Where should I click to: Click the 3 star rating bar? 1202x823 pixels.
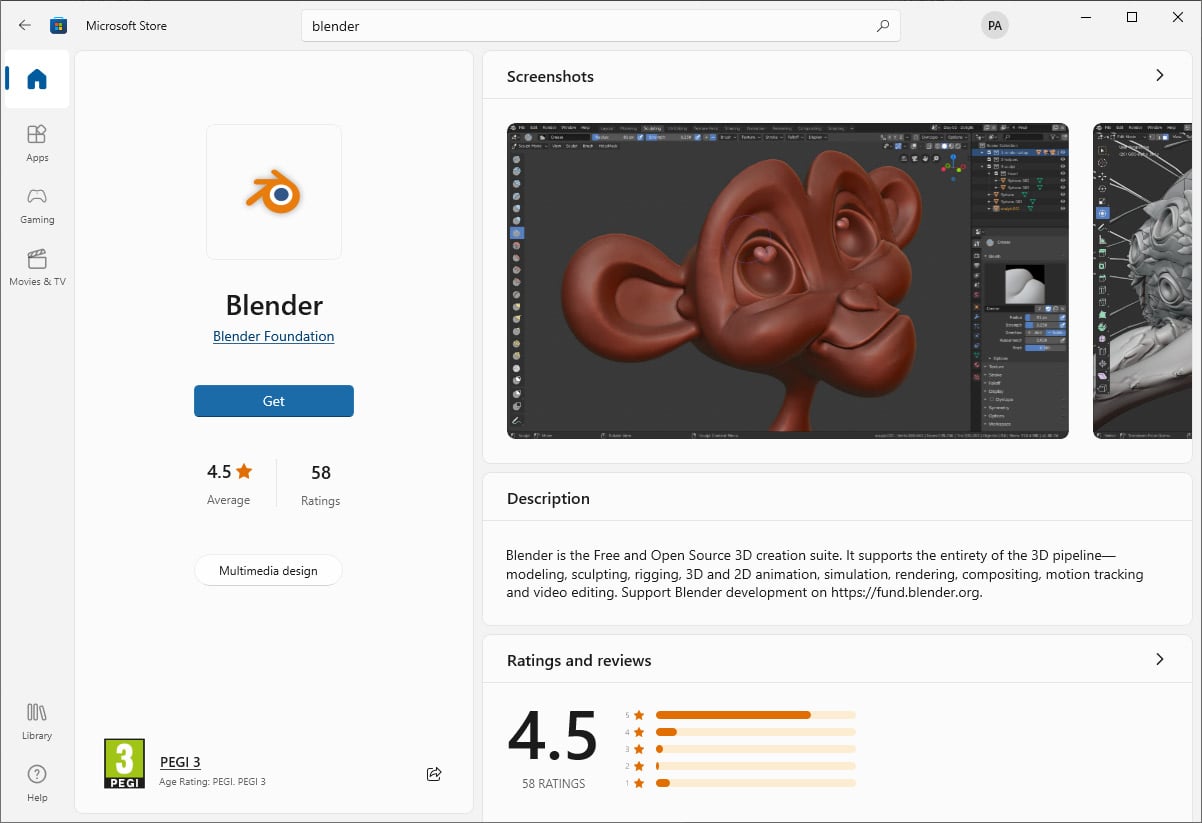[x=755, y=749]
